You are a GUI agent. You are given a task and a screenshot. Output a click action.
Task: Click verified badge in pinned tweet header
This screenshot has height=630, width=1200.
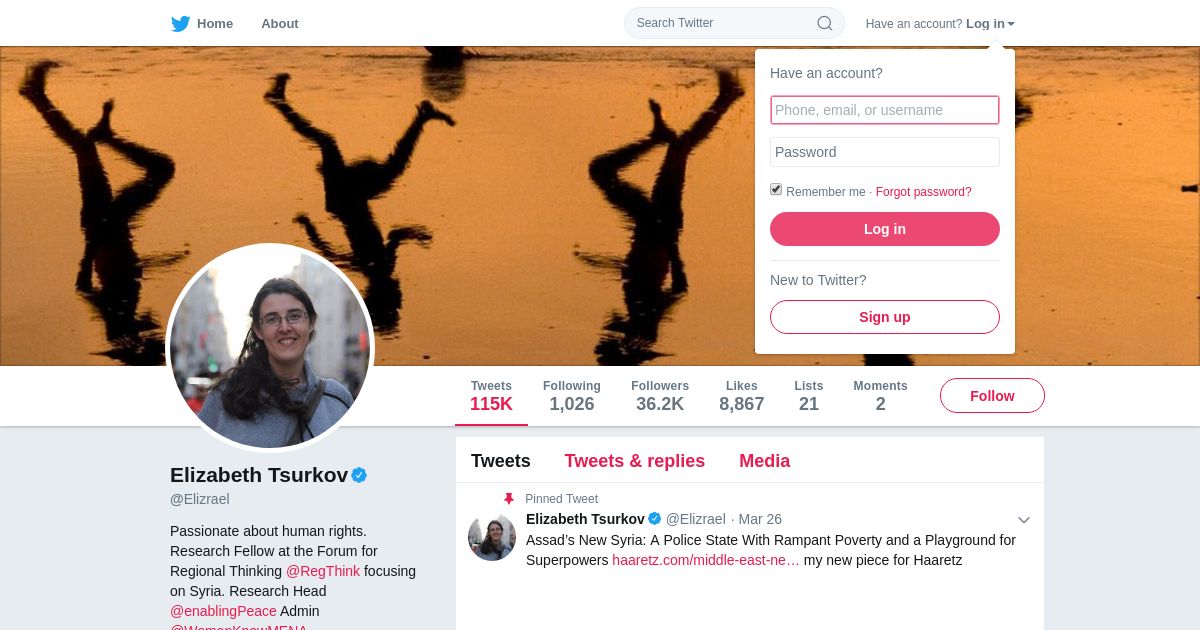655,519
